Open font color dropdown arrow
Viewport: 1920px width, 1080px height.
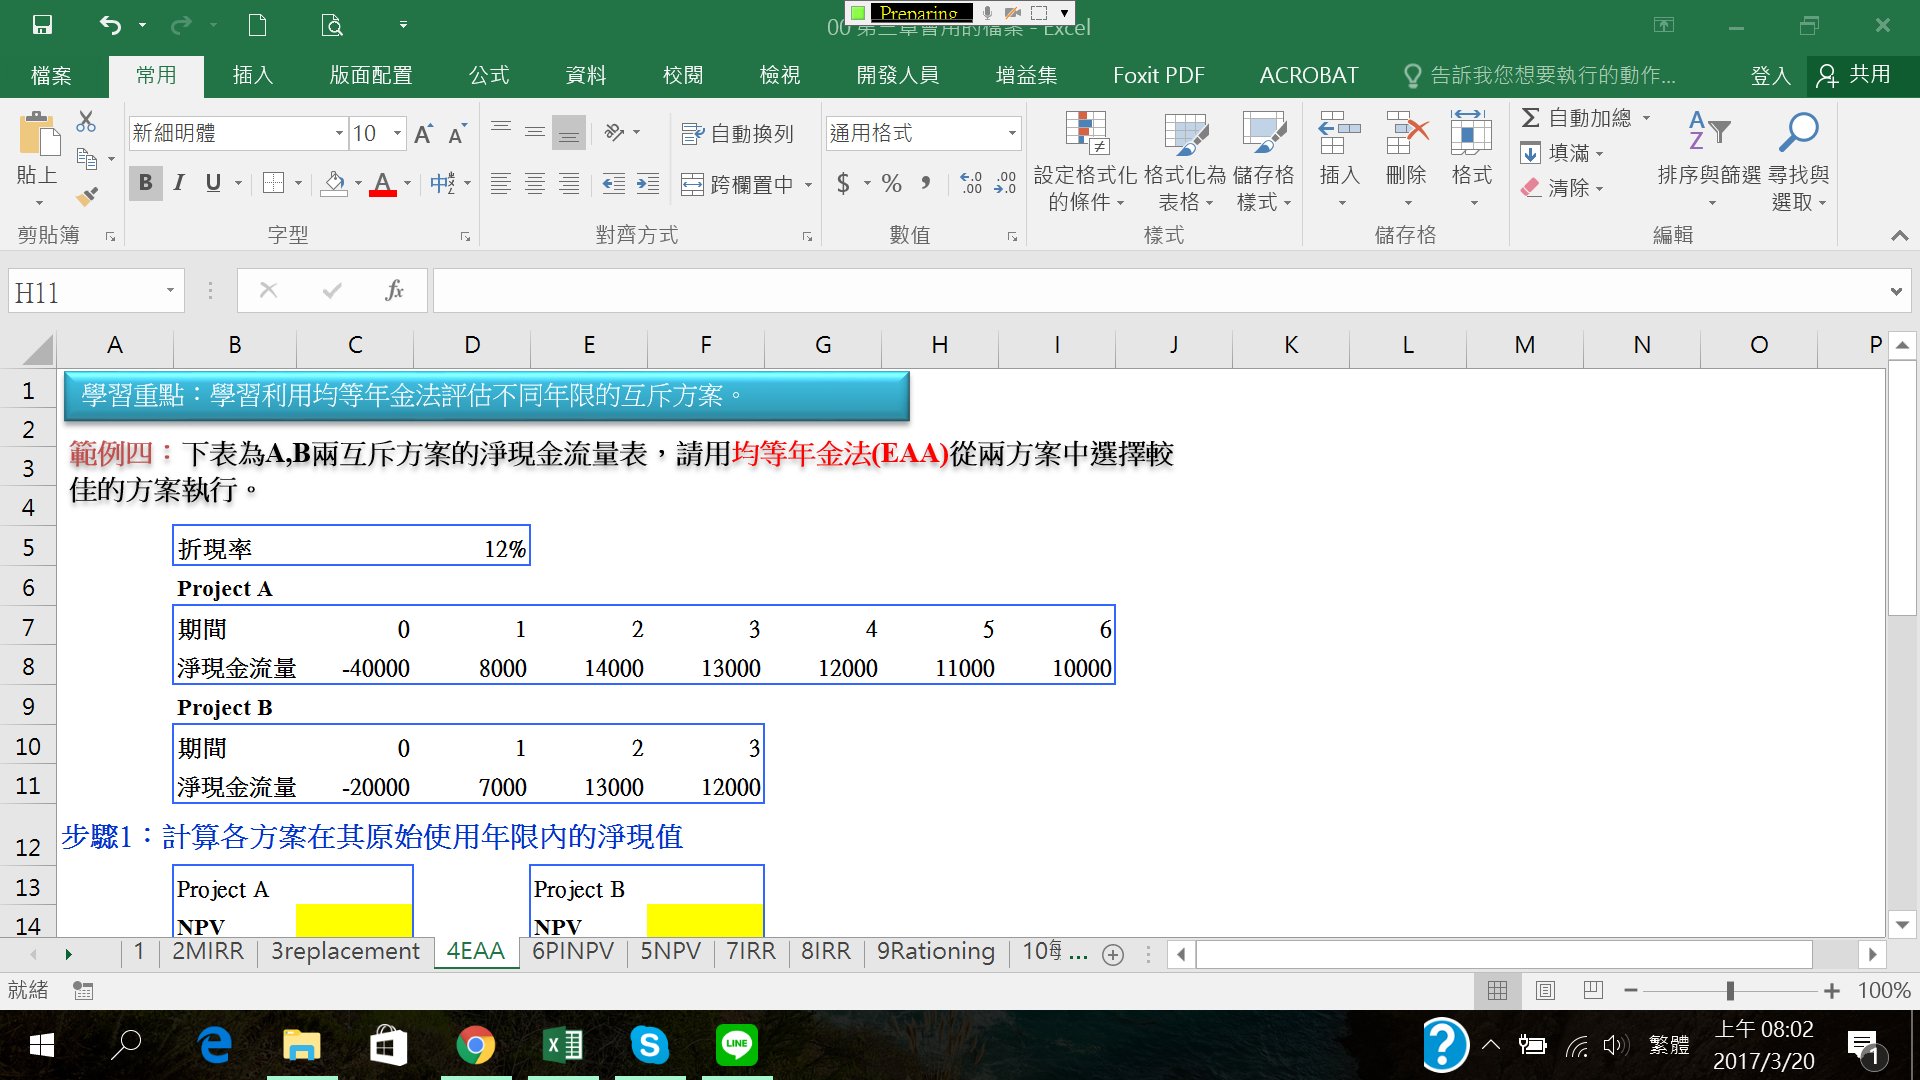coord(407,183)
